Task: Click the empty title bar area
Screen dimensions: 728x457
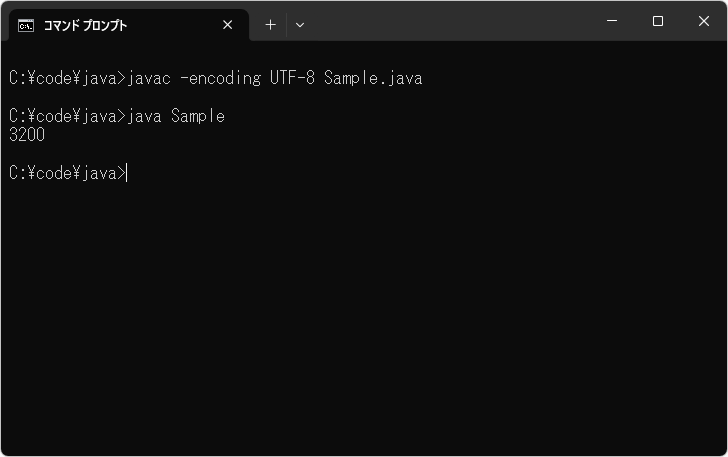Action: tap(450, 21)
